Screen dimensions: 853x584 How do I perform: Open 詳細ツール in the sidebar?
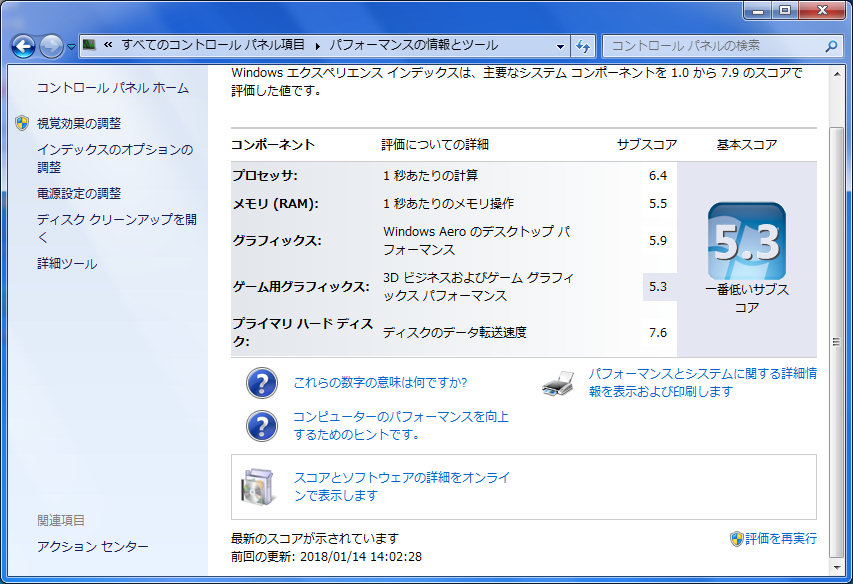point(67,264)
